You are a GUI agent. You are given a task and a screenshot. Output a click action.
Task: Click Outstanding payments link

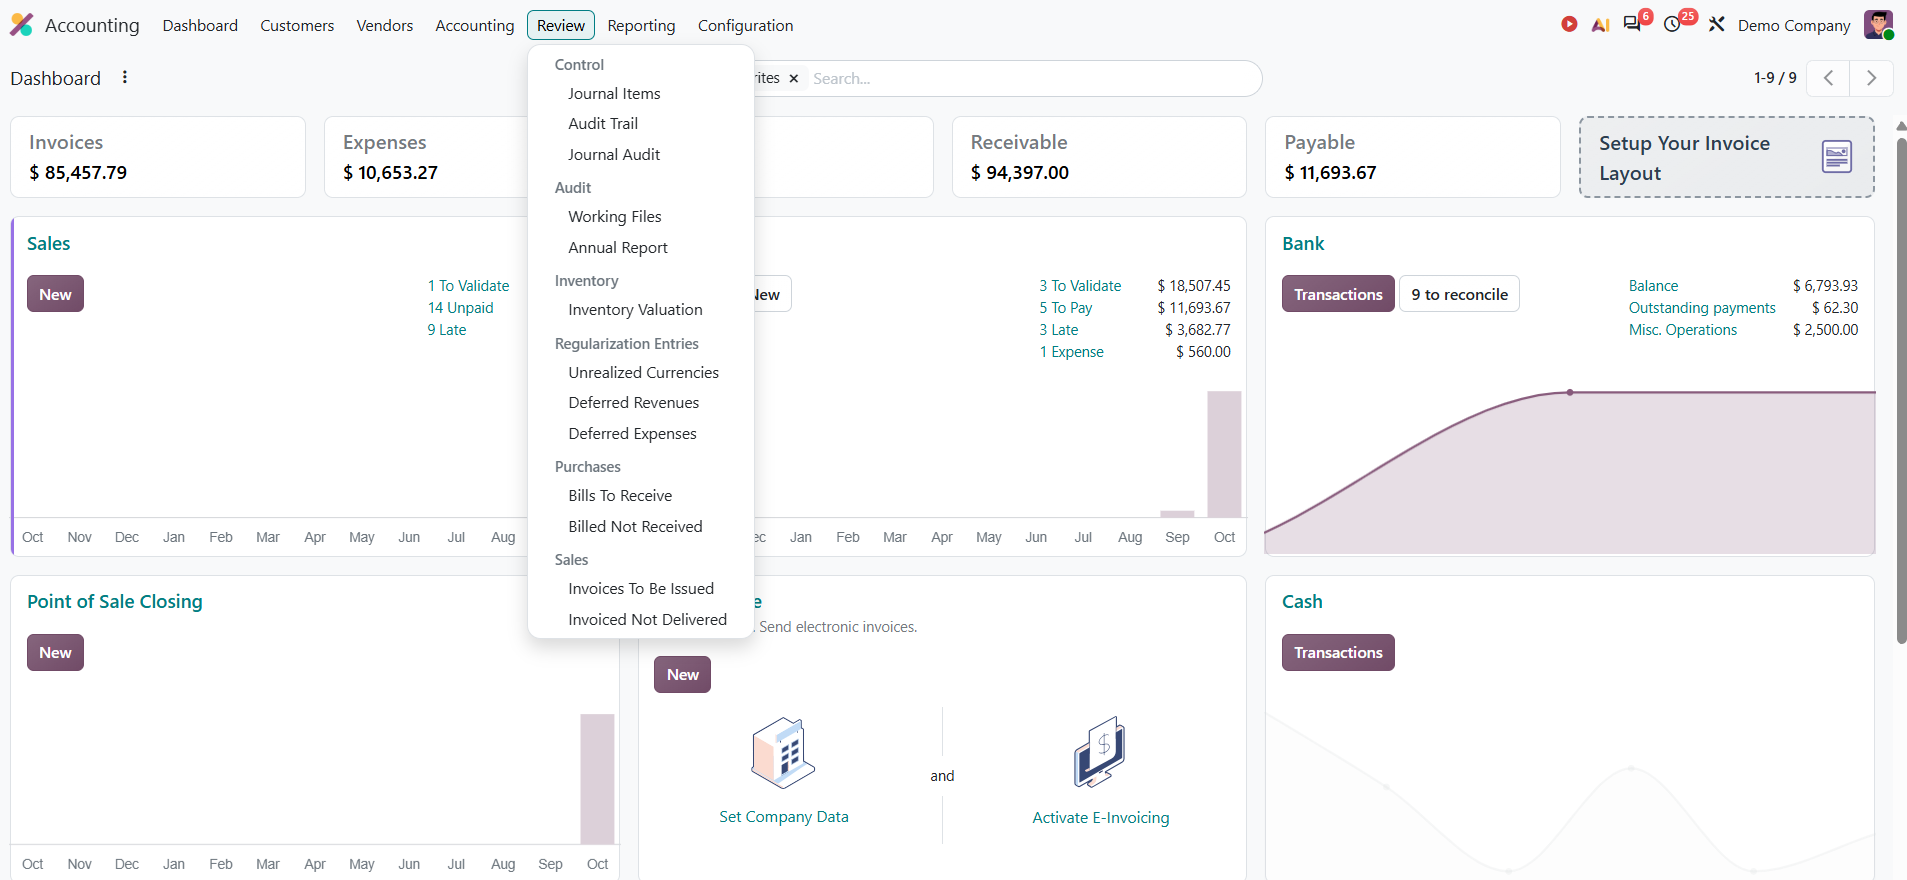point(1702,308)
